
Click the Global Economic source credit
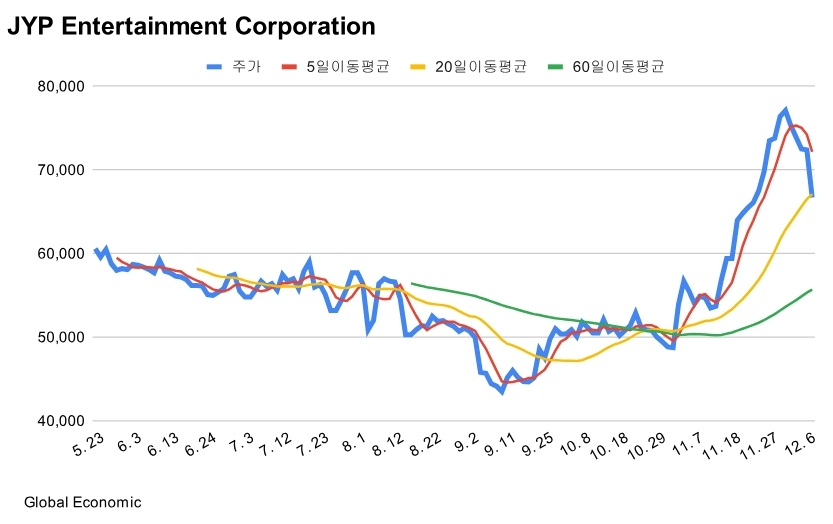click(83, 502)
